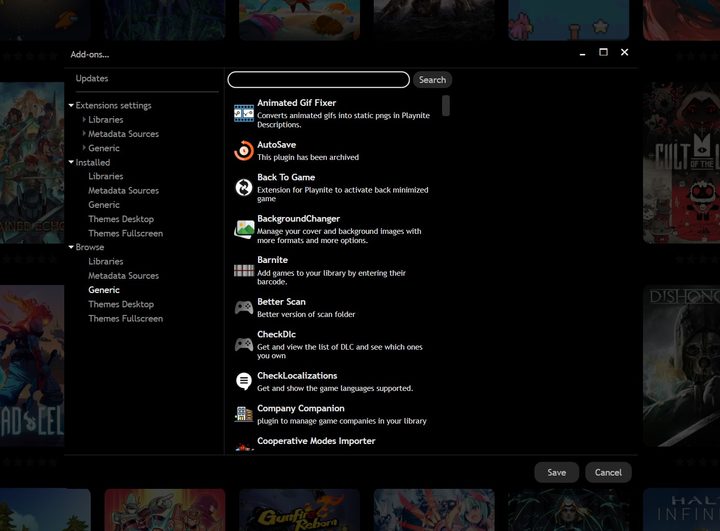Focus the add-on search input field
This screenshot has height=531, width=720.
(319, 79)
